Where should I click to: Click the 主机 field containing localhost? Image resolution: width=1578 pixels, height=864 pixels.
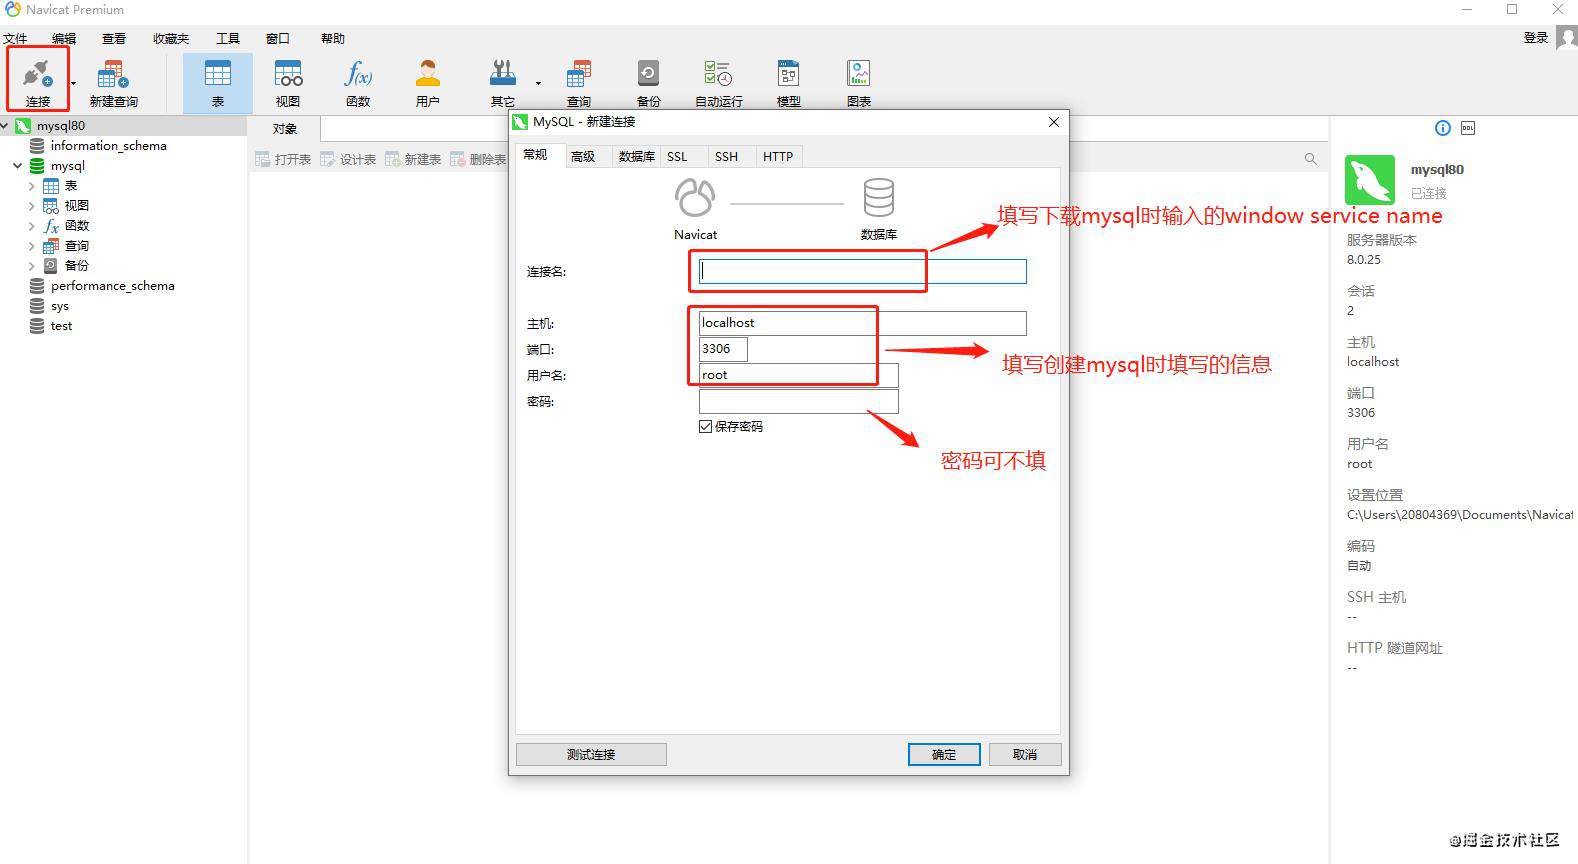coord(863,323)
